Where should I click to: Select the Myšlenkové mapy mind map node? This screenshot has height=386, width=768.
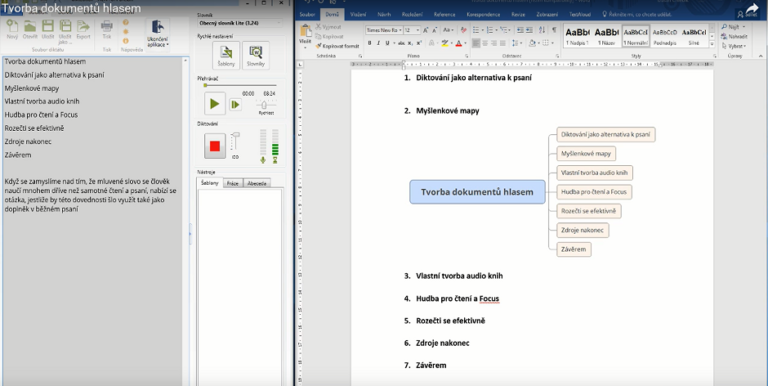coord(586,153)
